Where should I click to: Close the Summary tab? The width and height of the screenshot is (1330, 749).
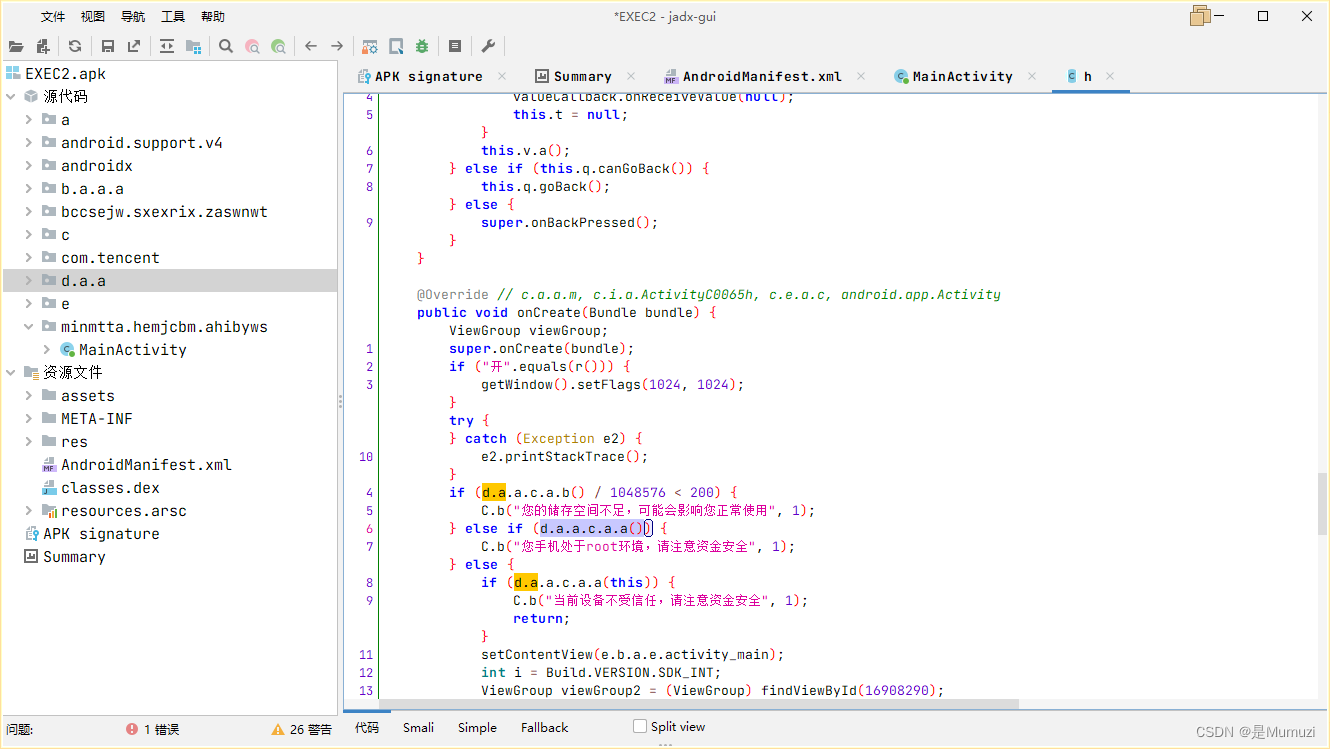click(x=631, y=76)
